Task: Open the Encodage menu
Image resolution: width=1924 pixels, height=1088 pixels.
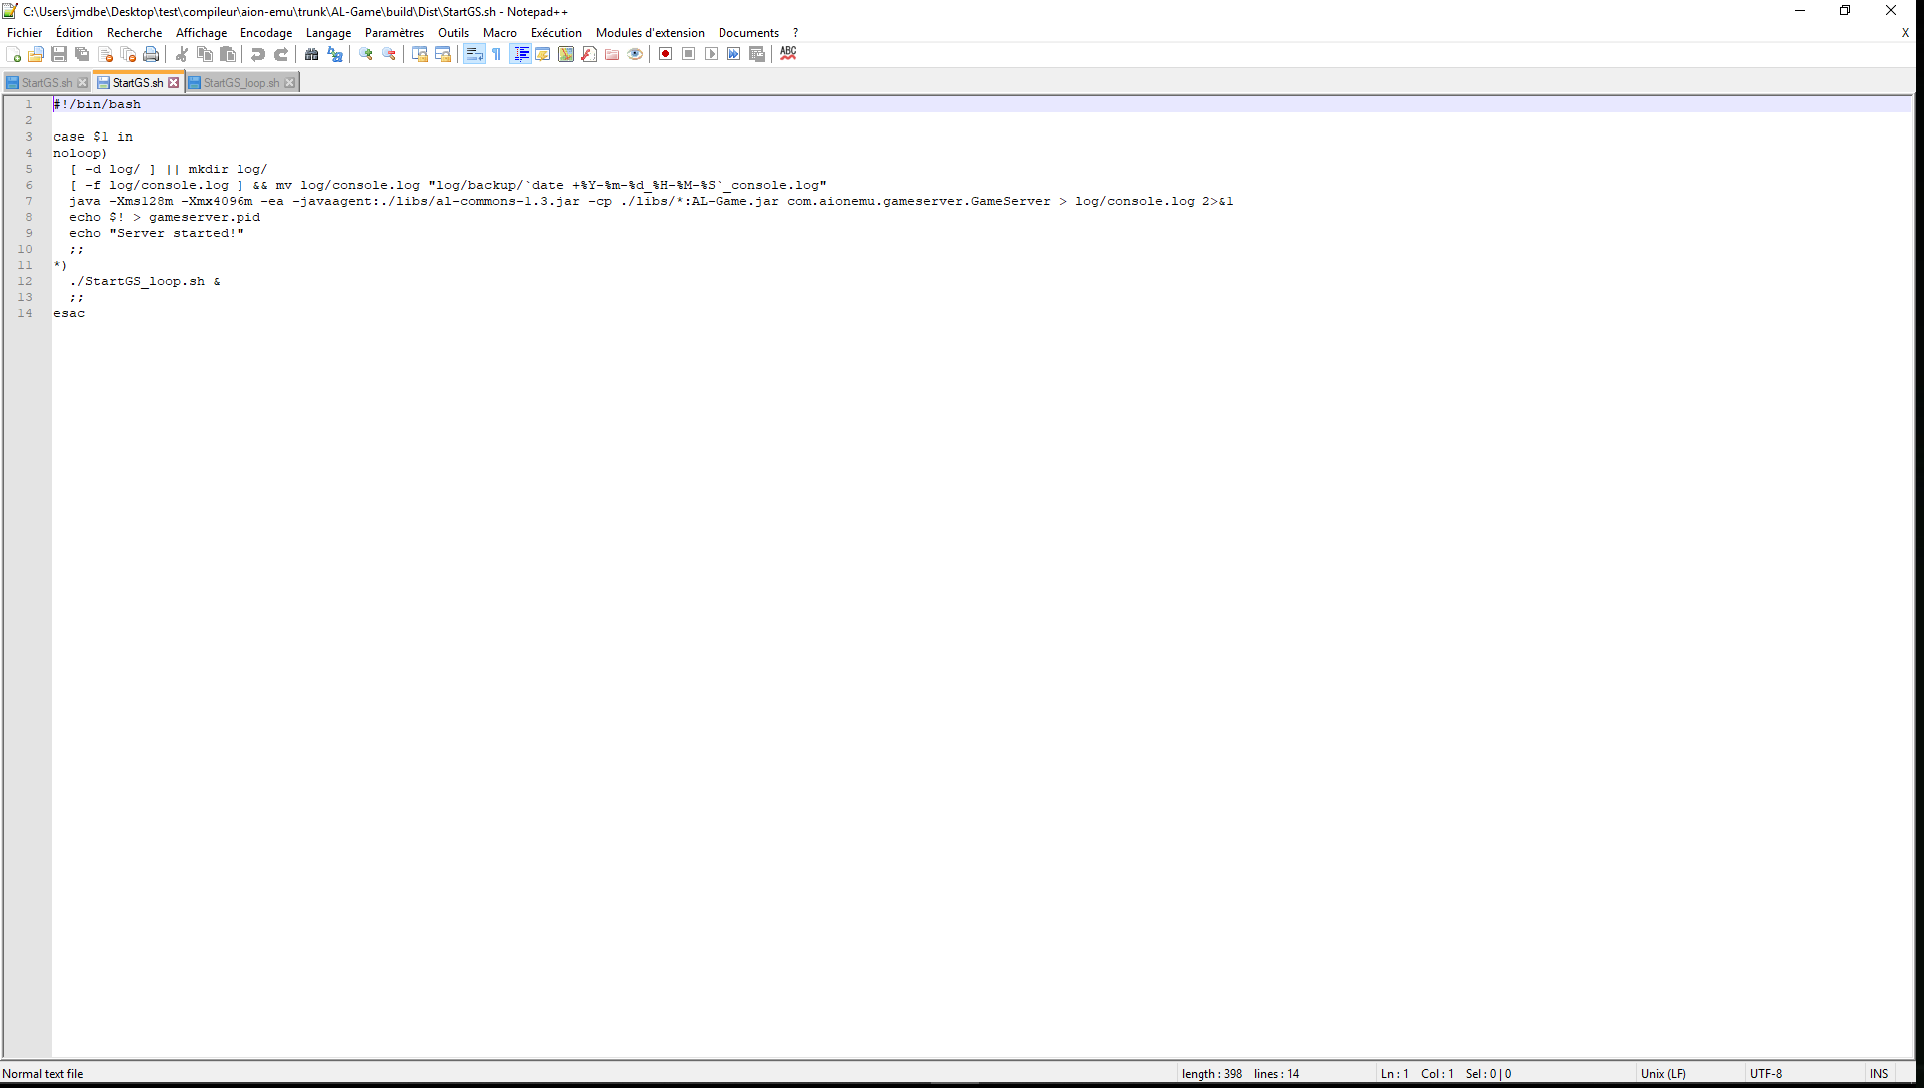Action: coord(265,33)
